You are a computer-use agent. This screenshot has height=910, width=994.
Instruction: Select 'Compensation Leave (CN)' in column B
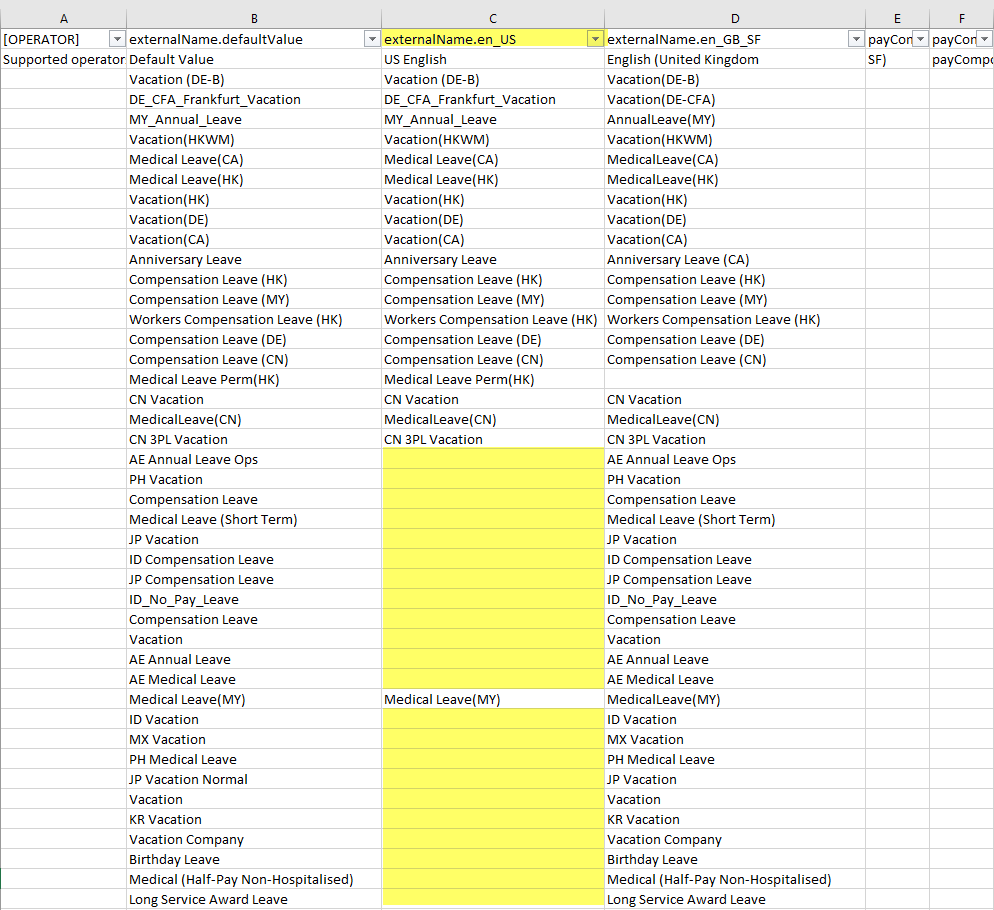[254, 360]
